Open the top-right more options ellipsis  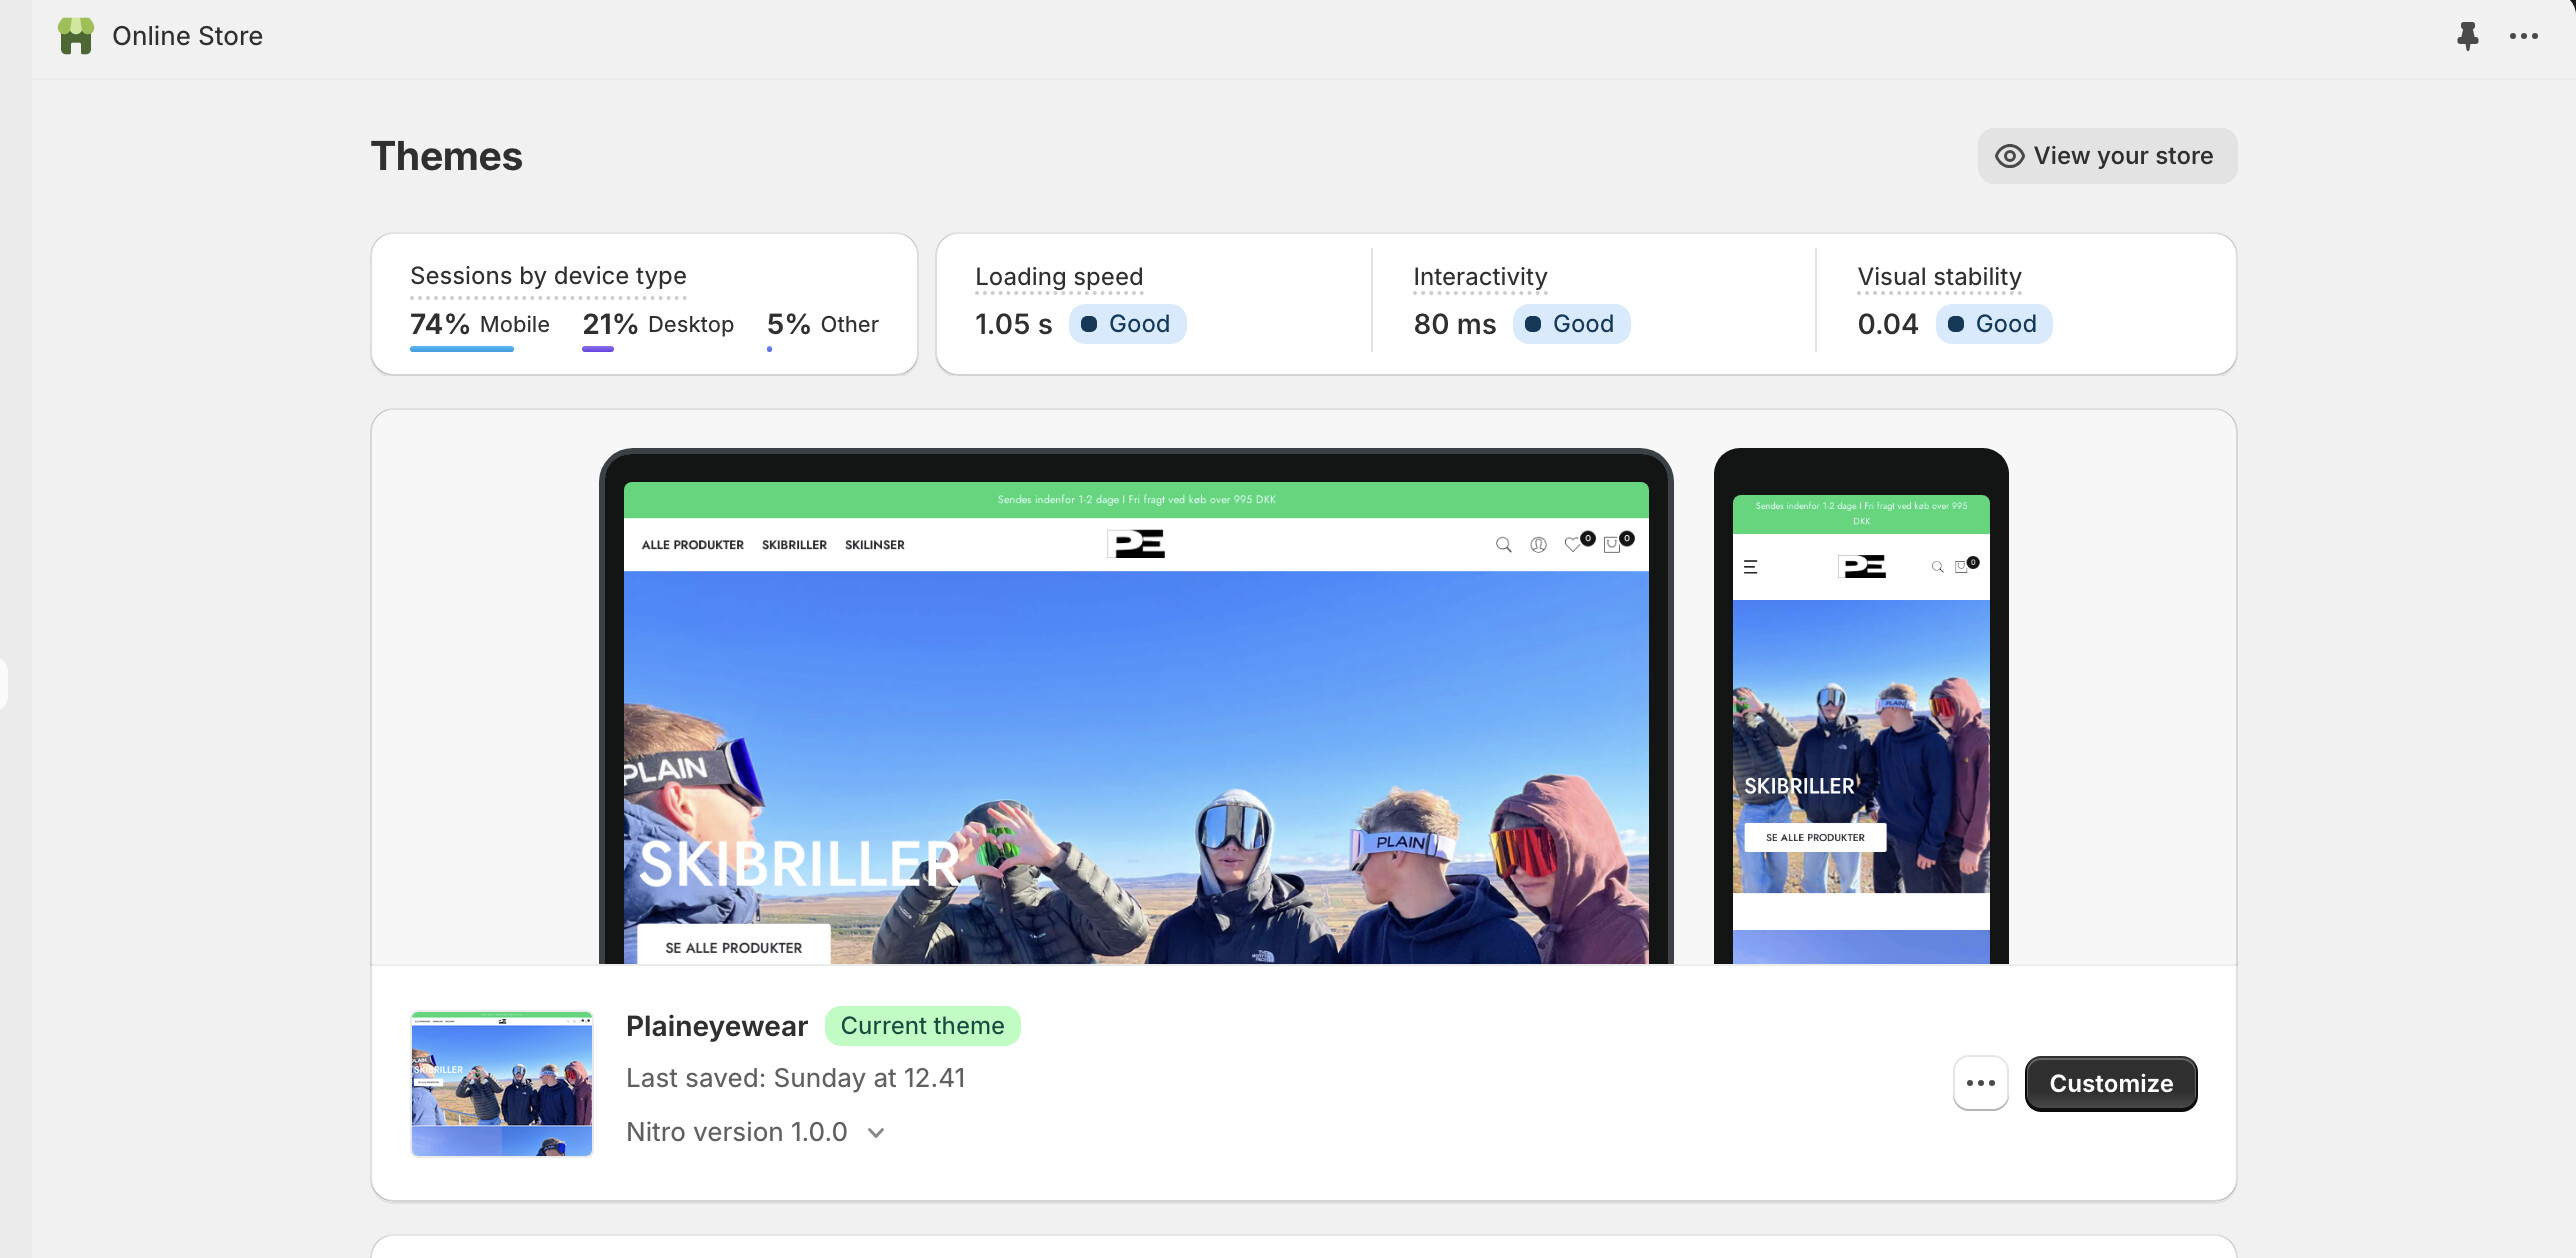[2523, 36]
